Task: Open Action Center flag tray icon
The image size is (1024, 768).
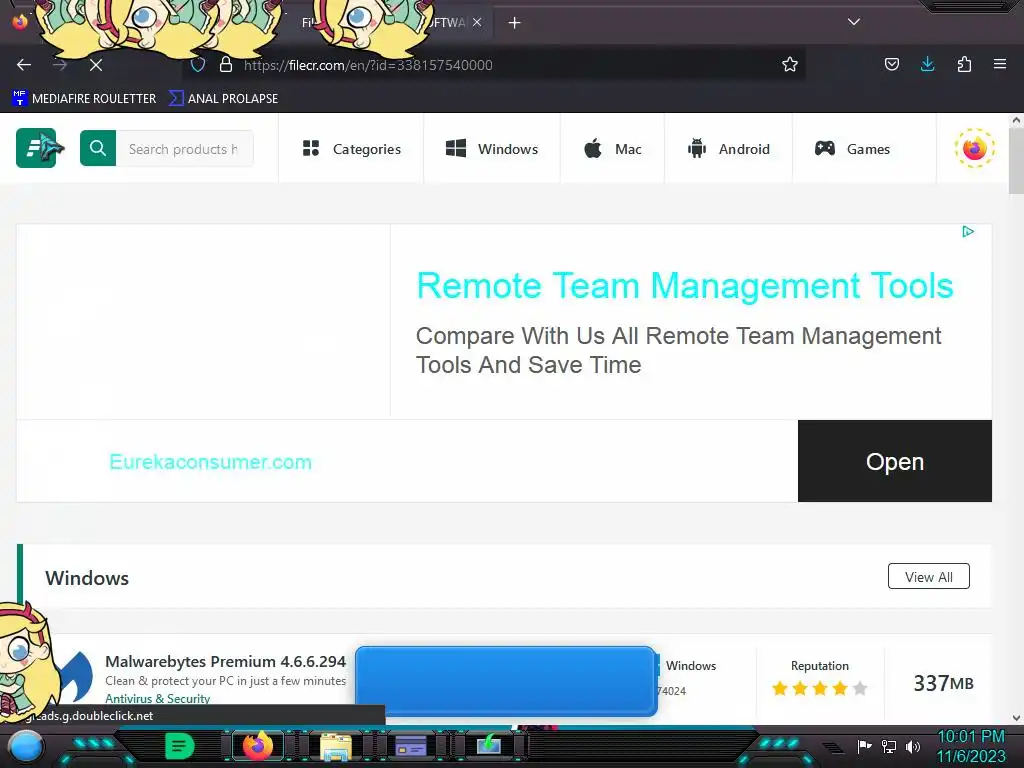Action: 864,746
